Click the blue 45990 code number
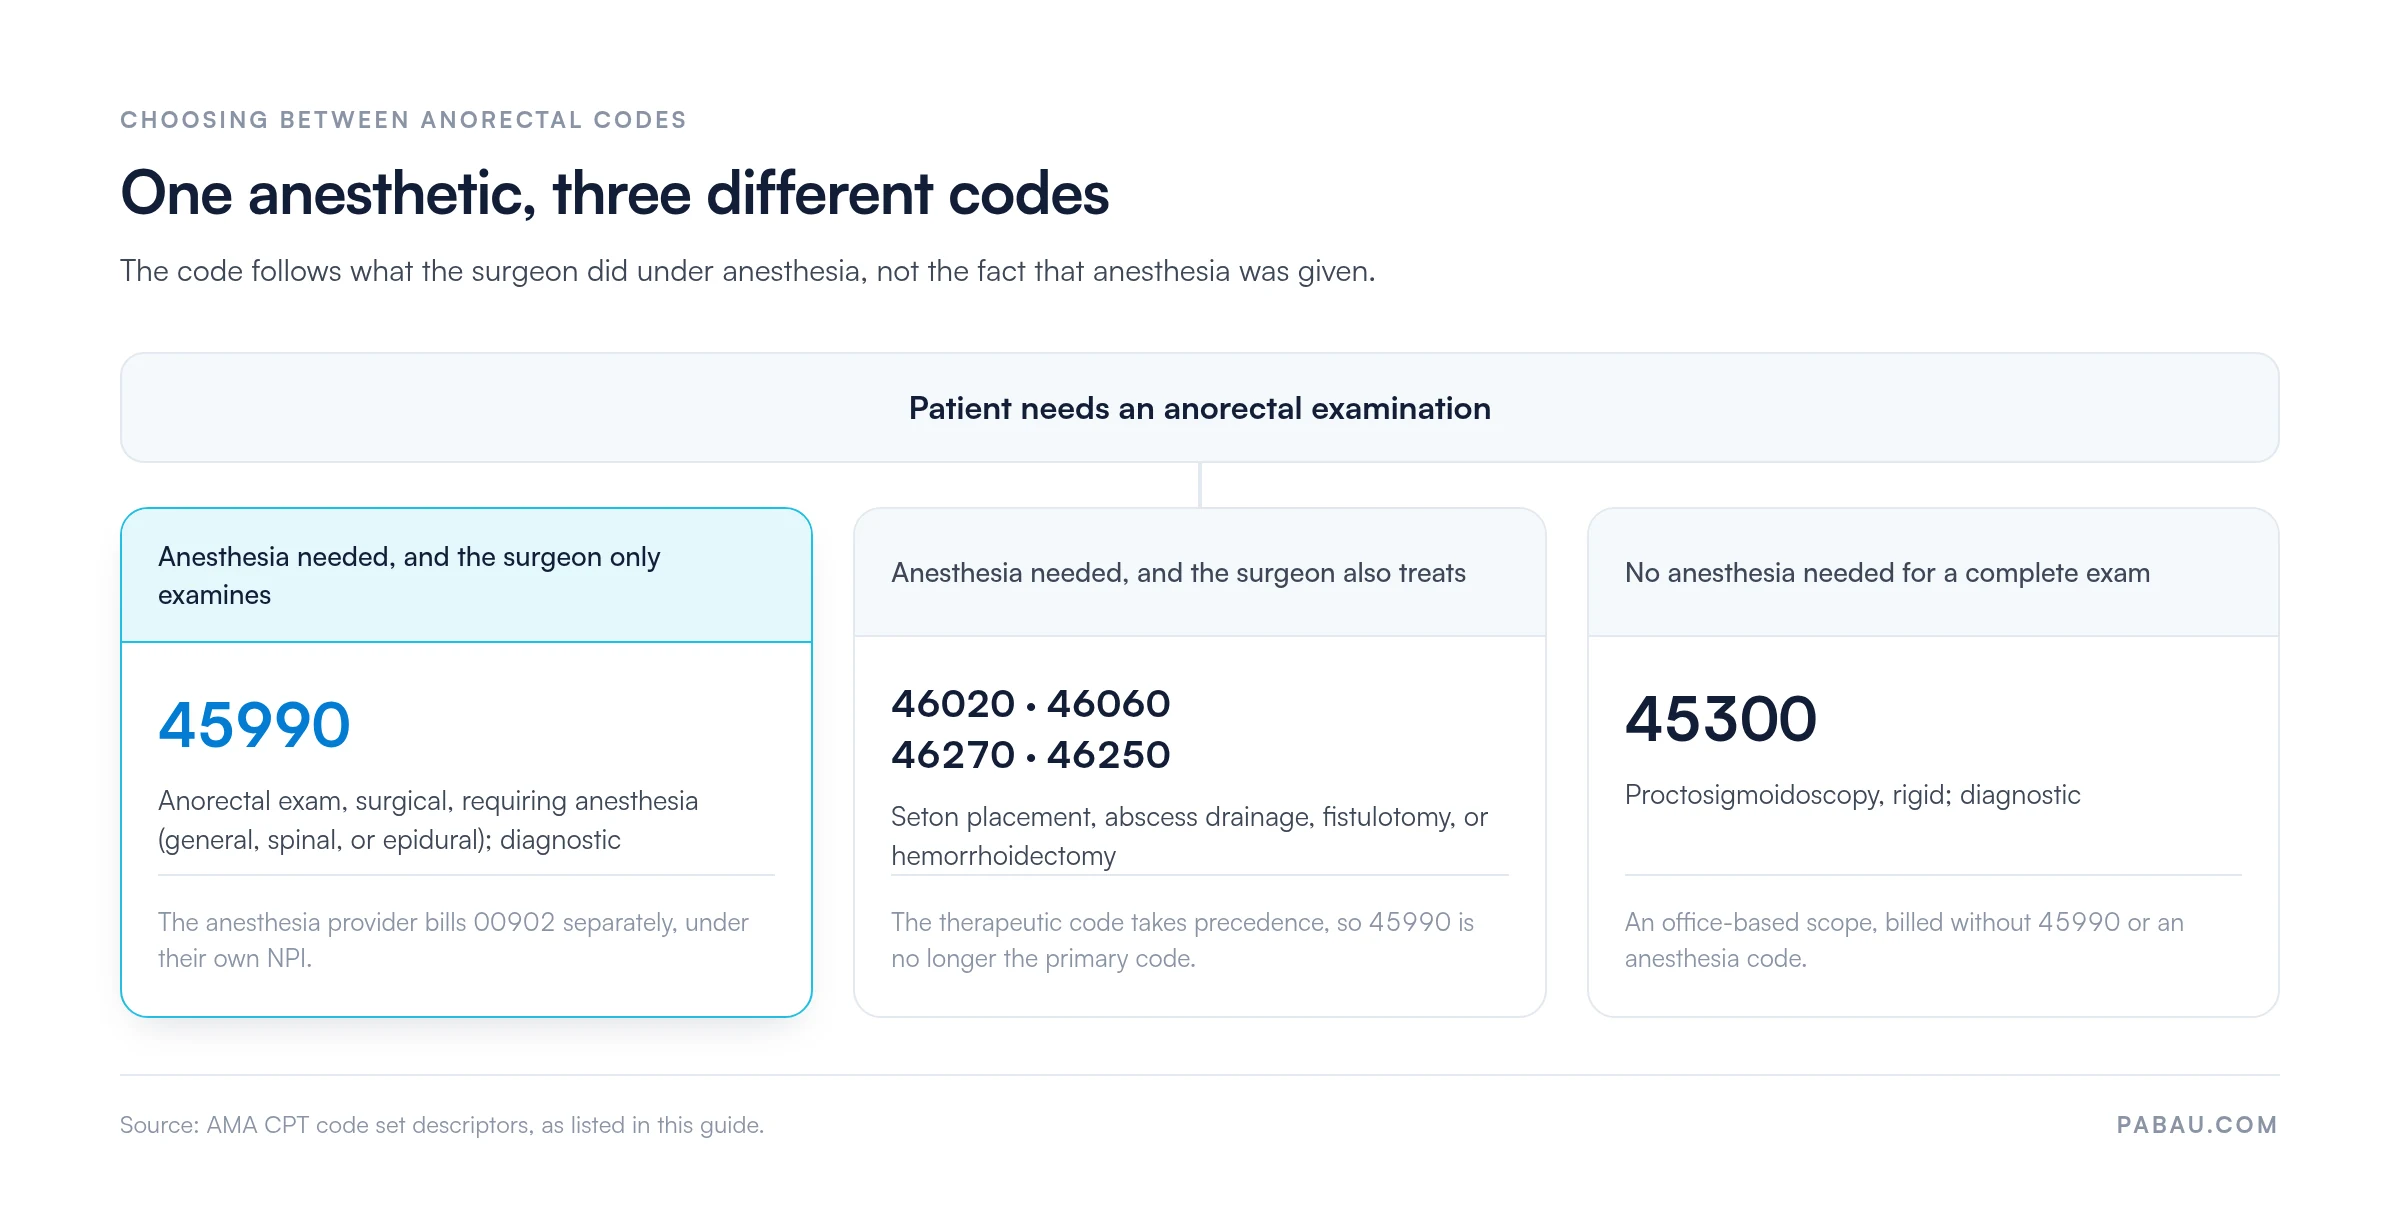The image size is (2400, 1232). tap(254, 725)
